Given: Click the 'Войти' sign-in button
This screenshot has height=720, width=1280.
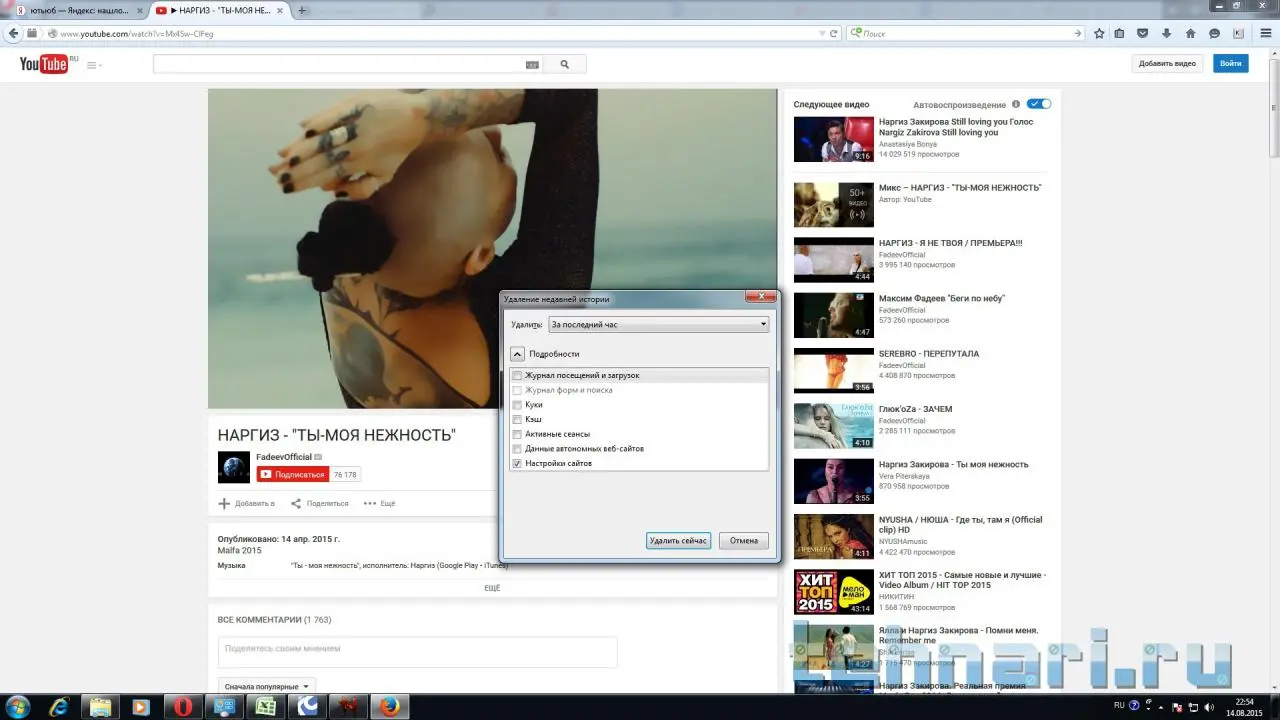Looking at the screenshot, I should (x=1231, y=63).
